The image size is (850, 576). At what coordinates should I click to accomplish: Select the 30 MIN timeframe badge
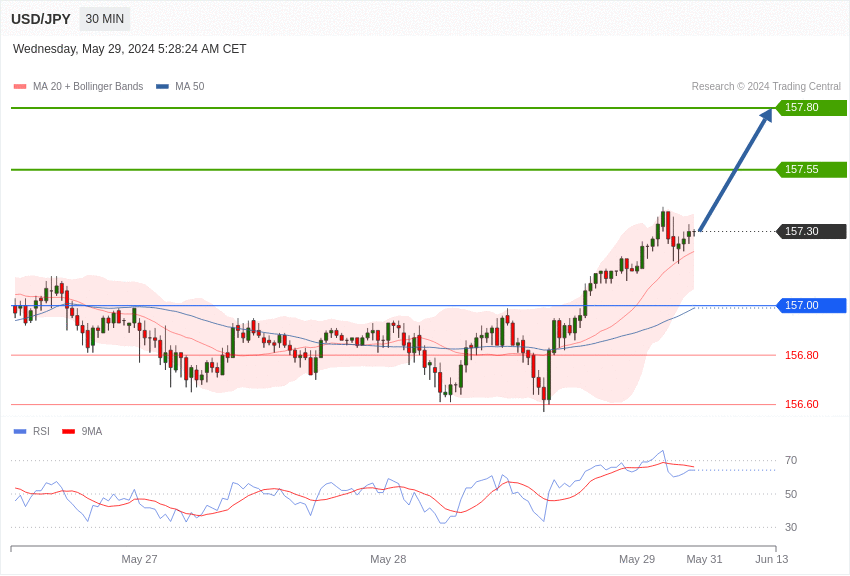(105, 19)
